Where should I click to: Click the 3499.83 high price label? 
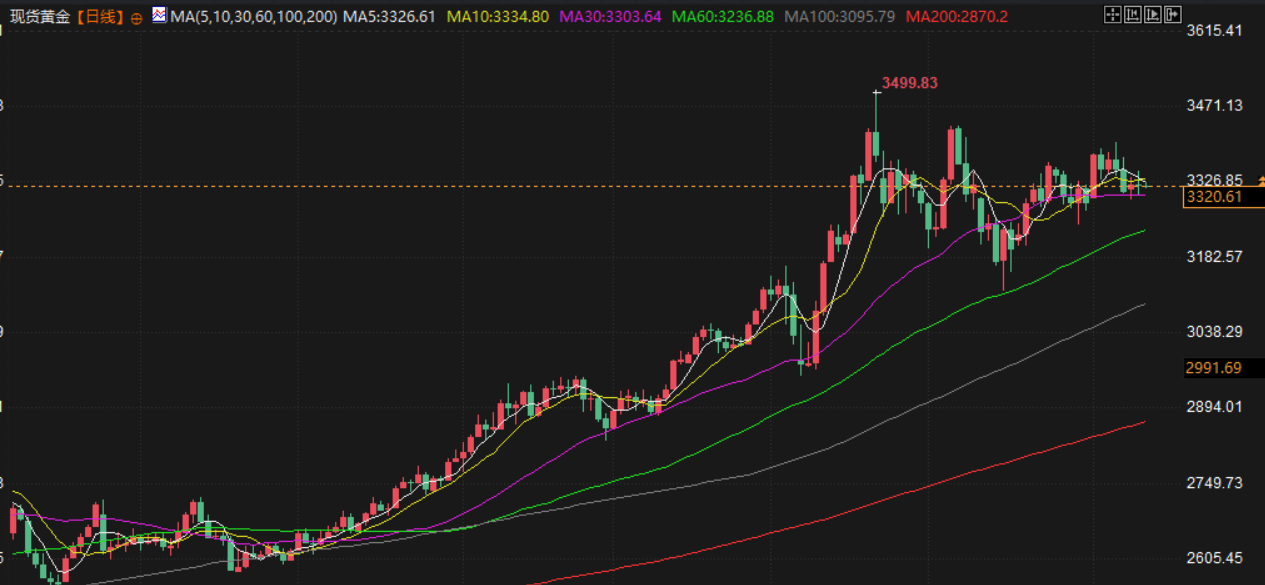coord(909,83)
